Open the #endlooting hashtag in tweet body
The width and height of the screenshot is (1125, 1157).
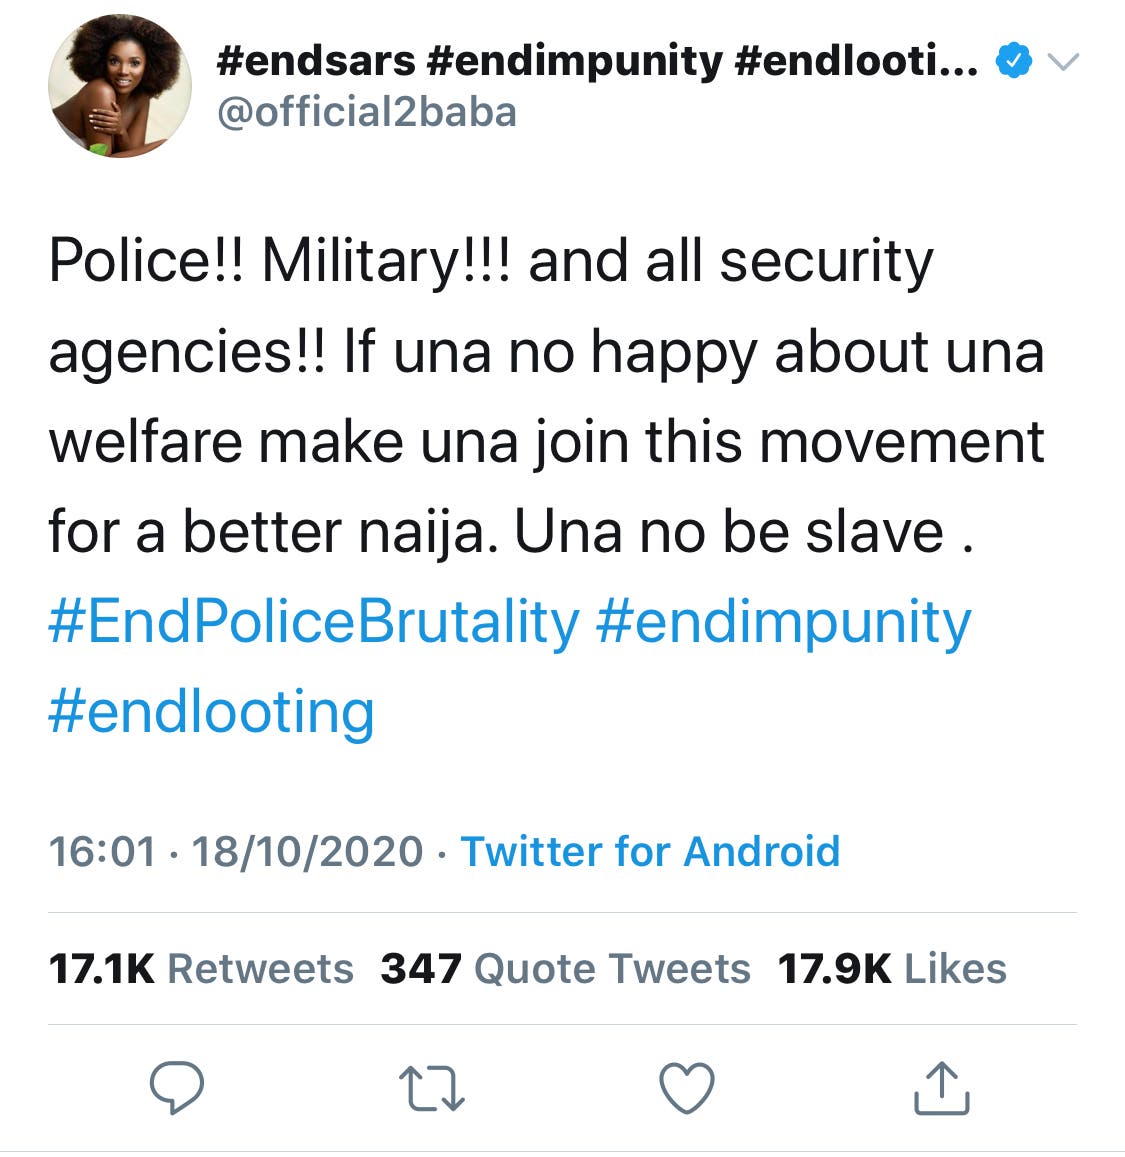[x=211, y=712]
